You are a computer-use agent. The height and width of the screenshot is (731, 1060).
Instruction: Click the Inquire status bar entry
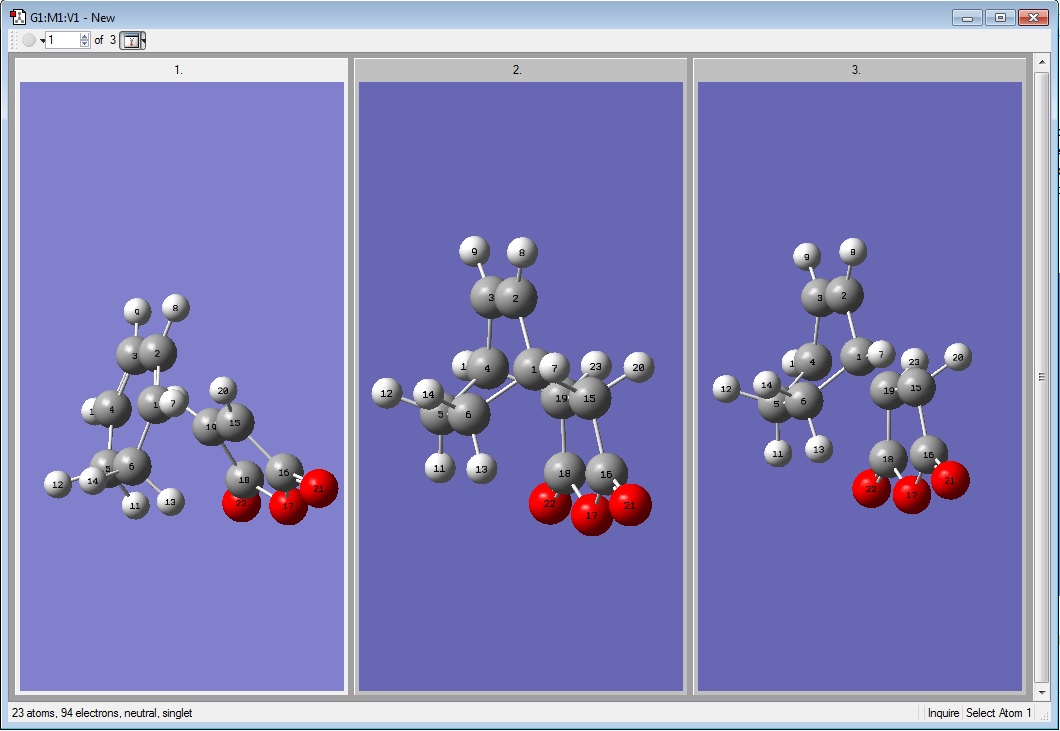coord(943,713)
